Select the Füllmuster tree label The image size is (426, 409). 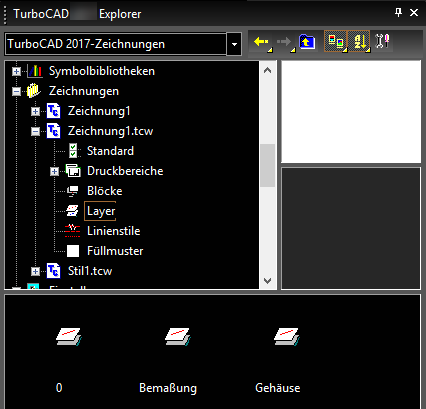click(115, 251)
